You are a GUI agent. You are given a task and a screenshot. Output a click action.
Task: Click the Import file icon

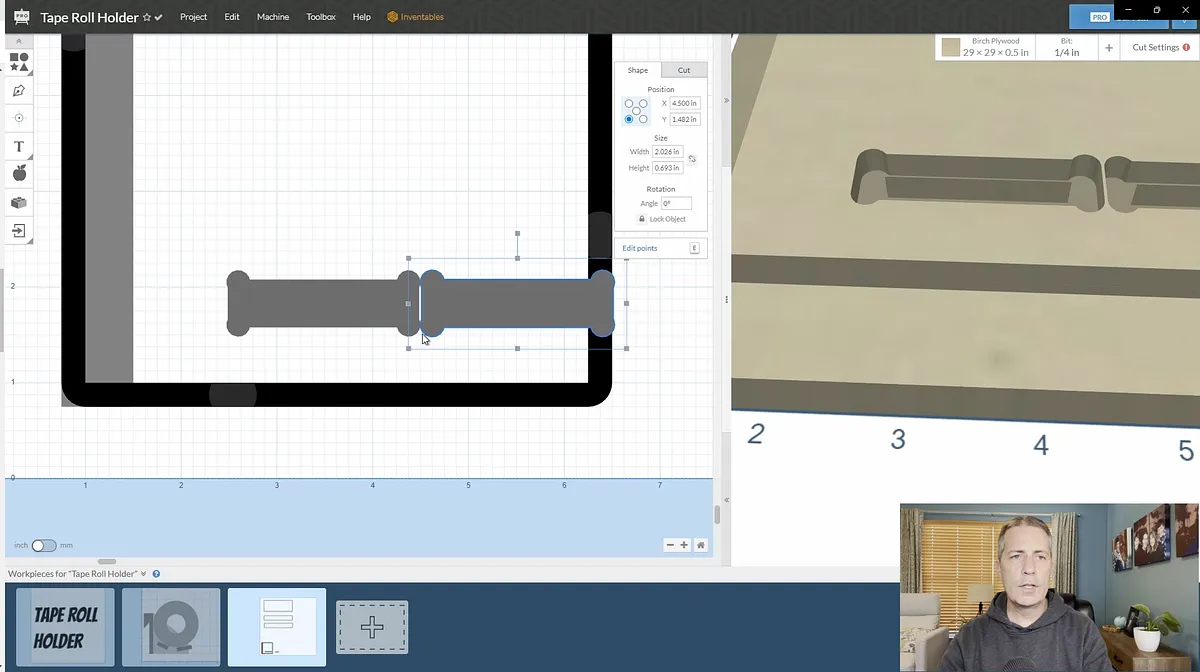tap(18, 231)
